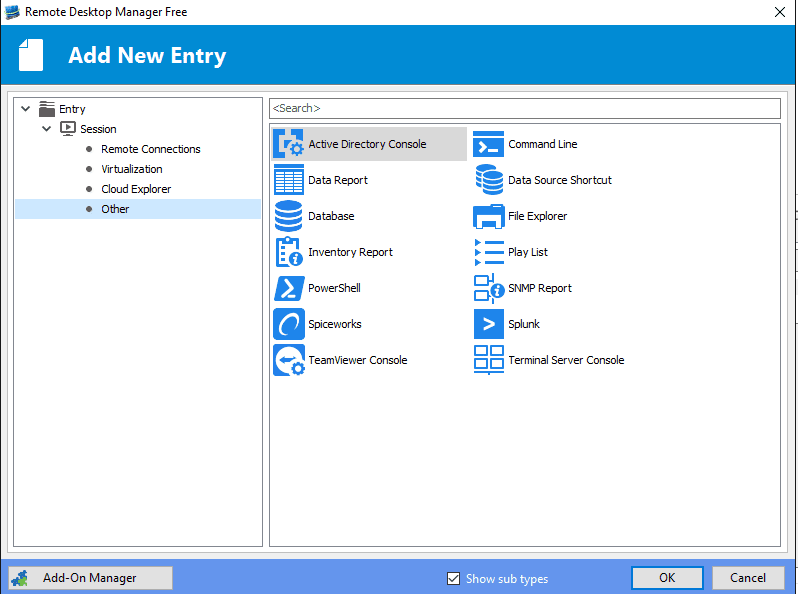Image resolution: width=798 pixels, height=594 pixels.
Task: Click the SNMP Report label
Action: point(540,288)
